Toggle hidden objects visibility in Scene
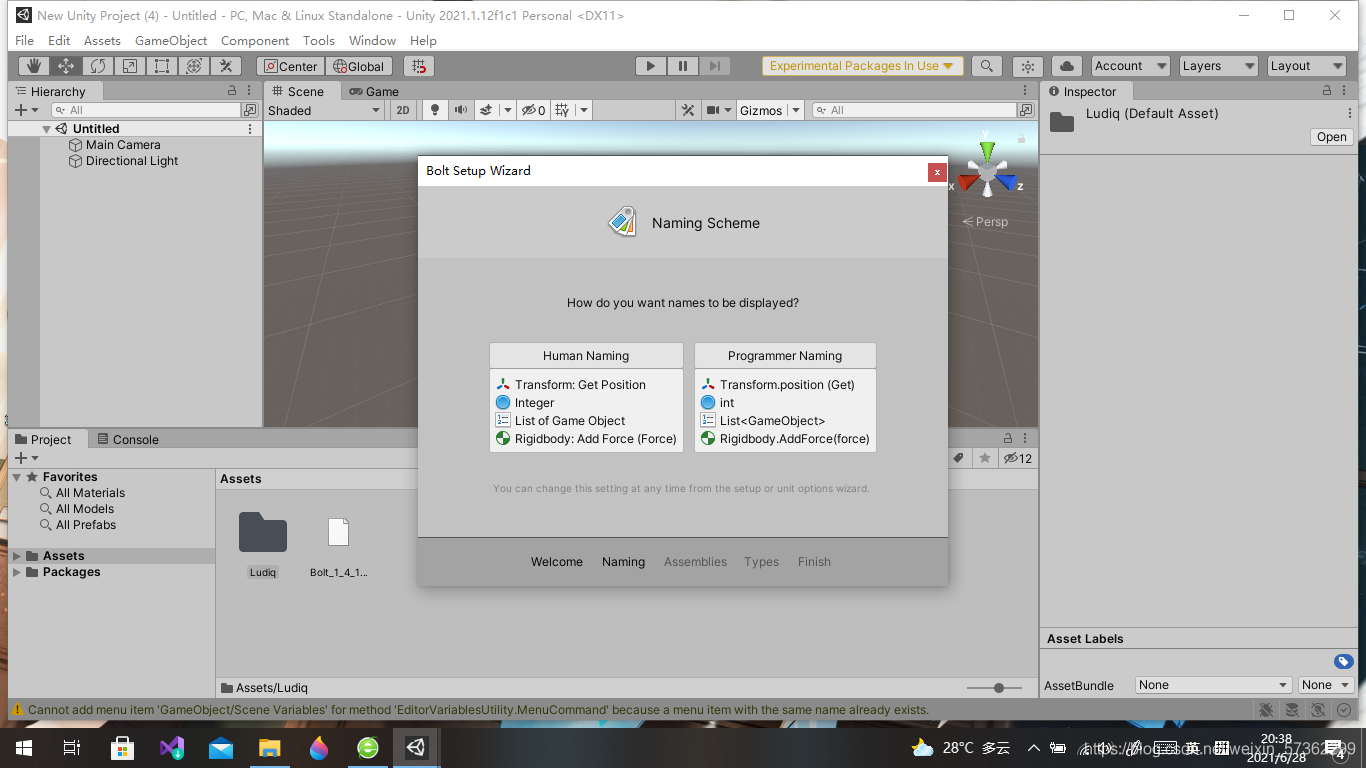 pos(533,110)
